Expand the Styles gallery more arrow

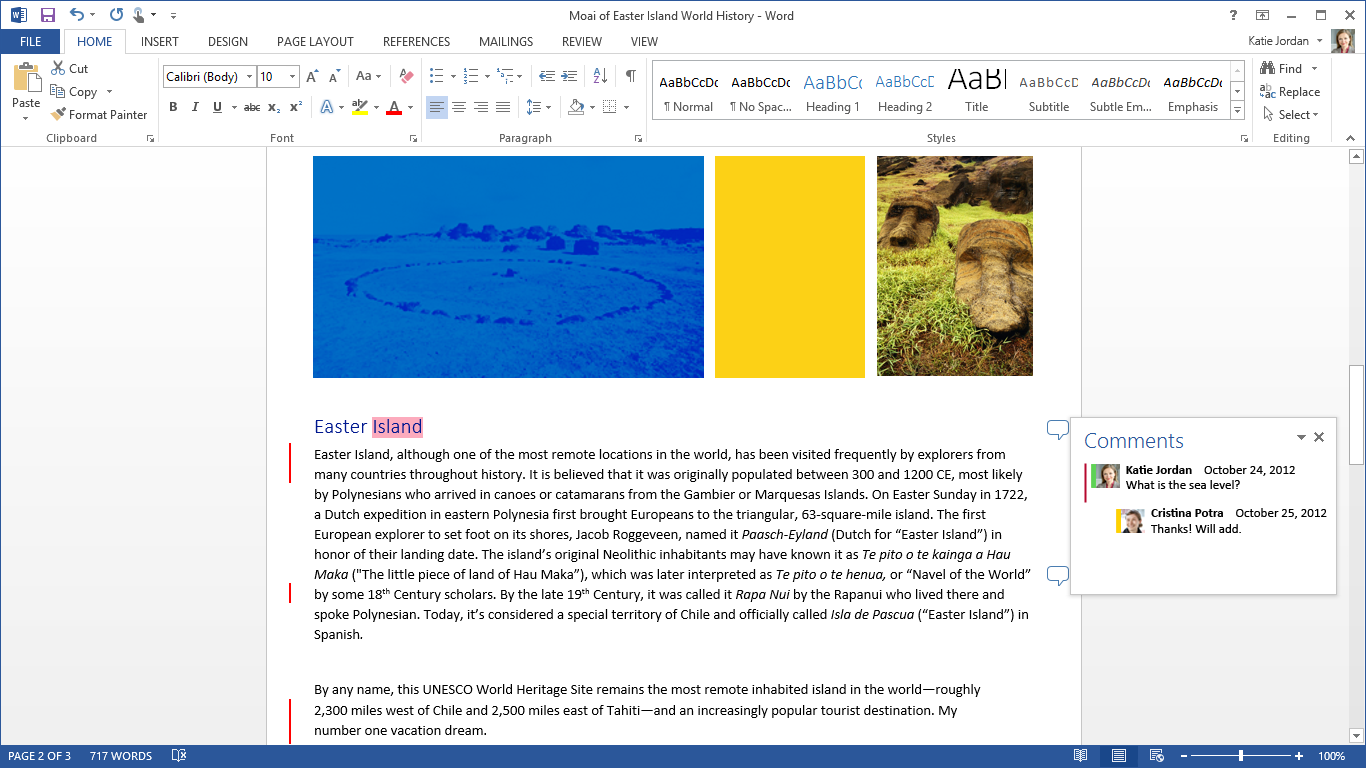coord(1237,110)
